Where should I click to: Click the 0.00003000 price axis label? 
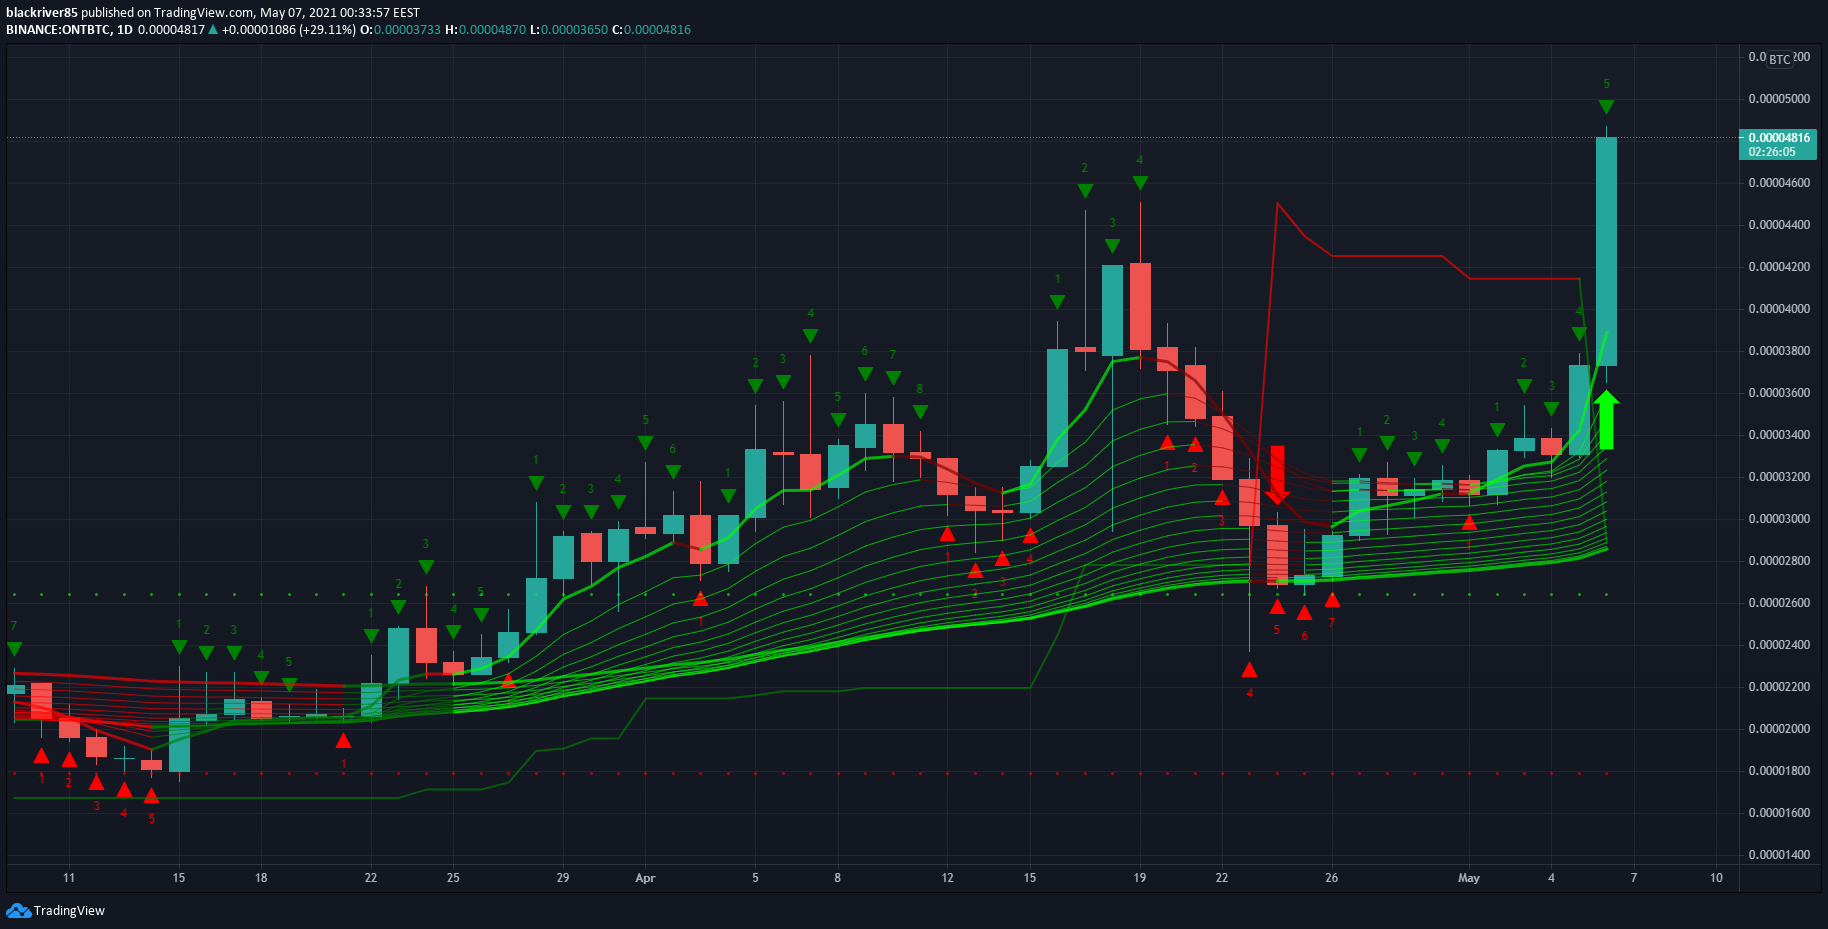(1779, 519)
